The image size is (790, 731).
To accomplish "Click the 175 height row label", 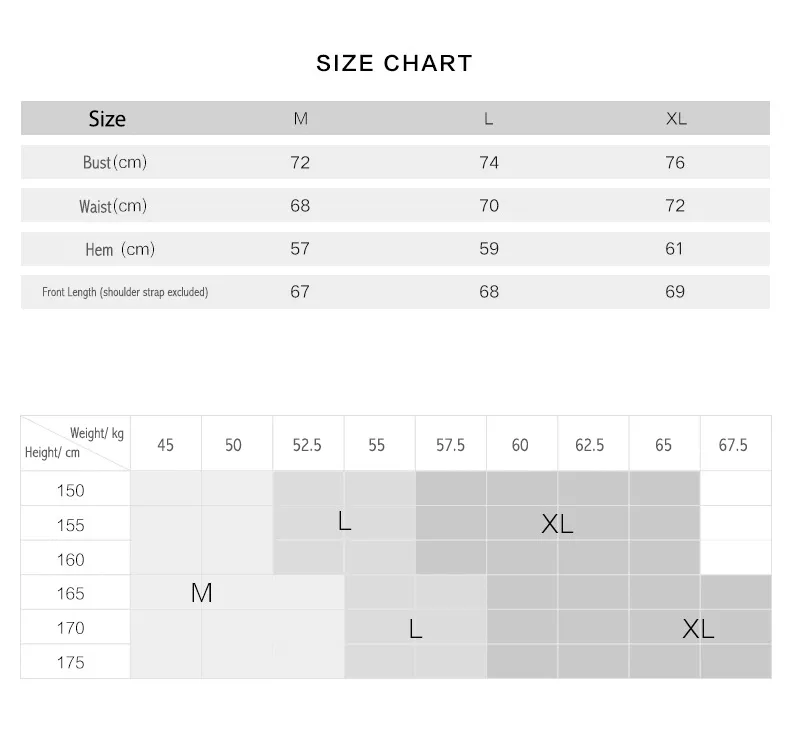I will click(x=71, y=662).
